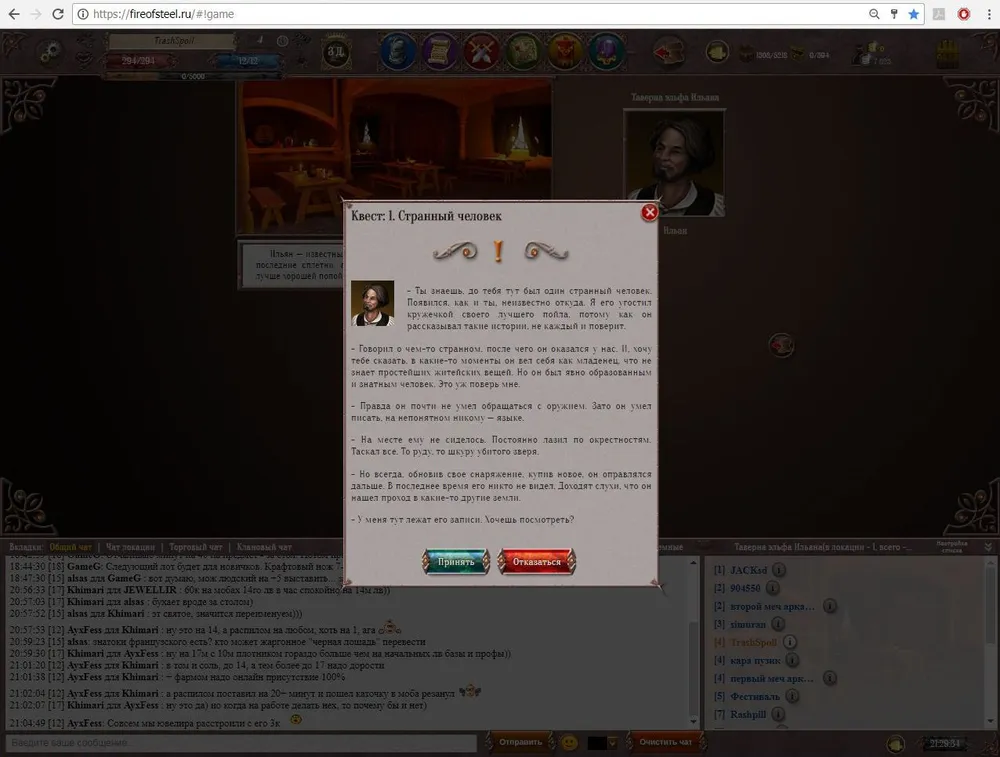Show info for второй меч арка player

pyautogui.click(x=829, y=606)
